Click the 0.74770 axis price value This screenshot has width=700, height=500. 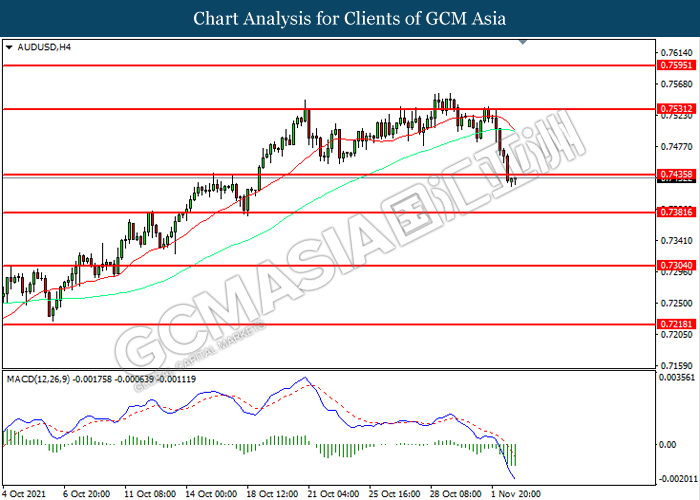(677, 146)
